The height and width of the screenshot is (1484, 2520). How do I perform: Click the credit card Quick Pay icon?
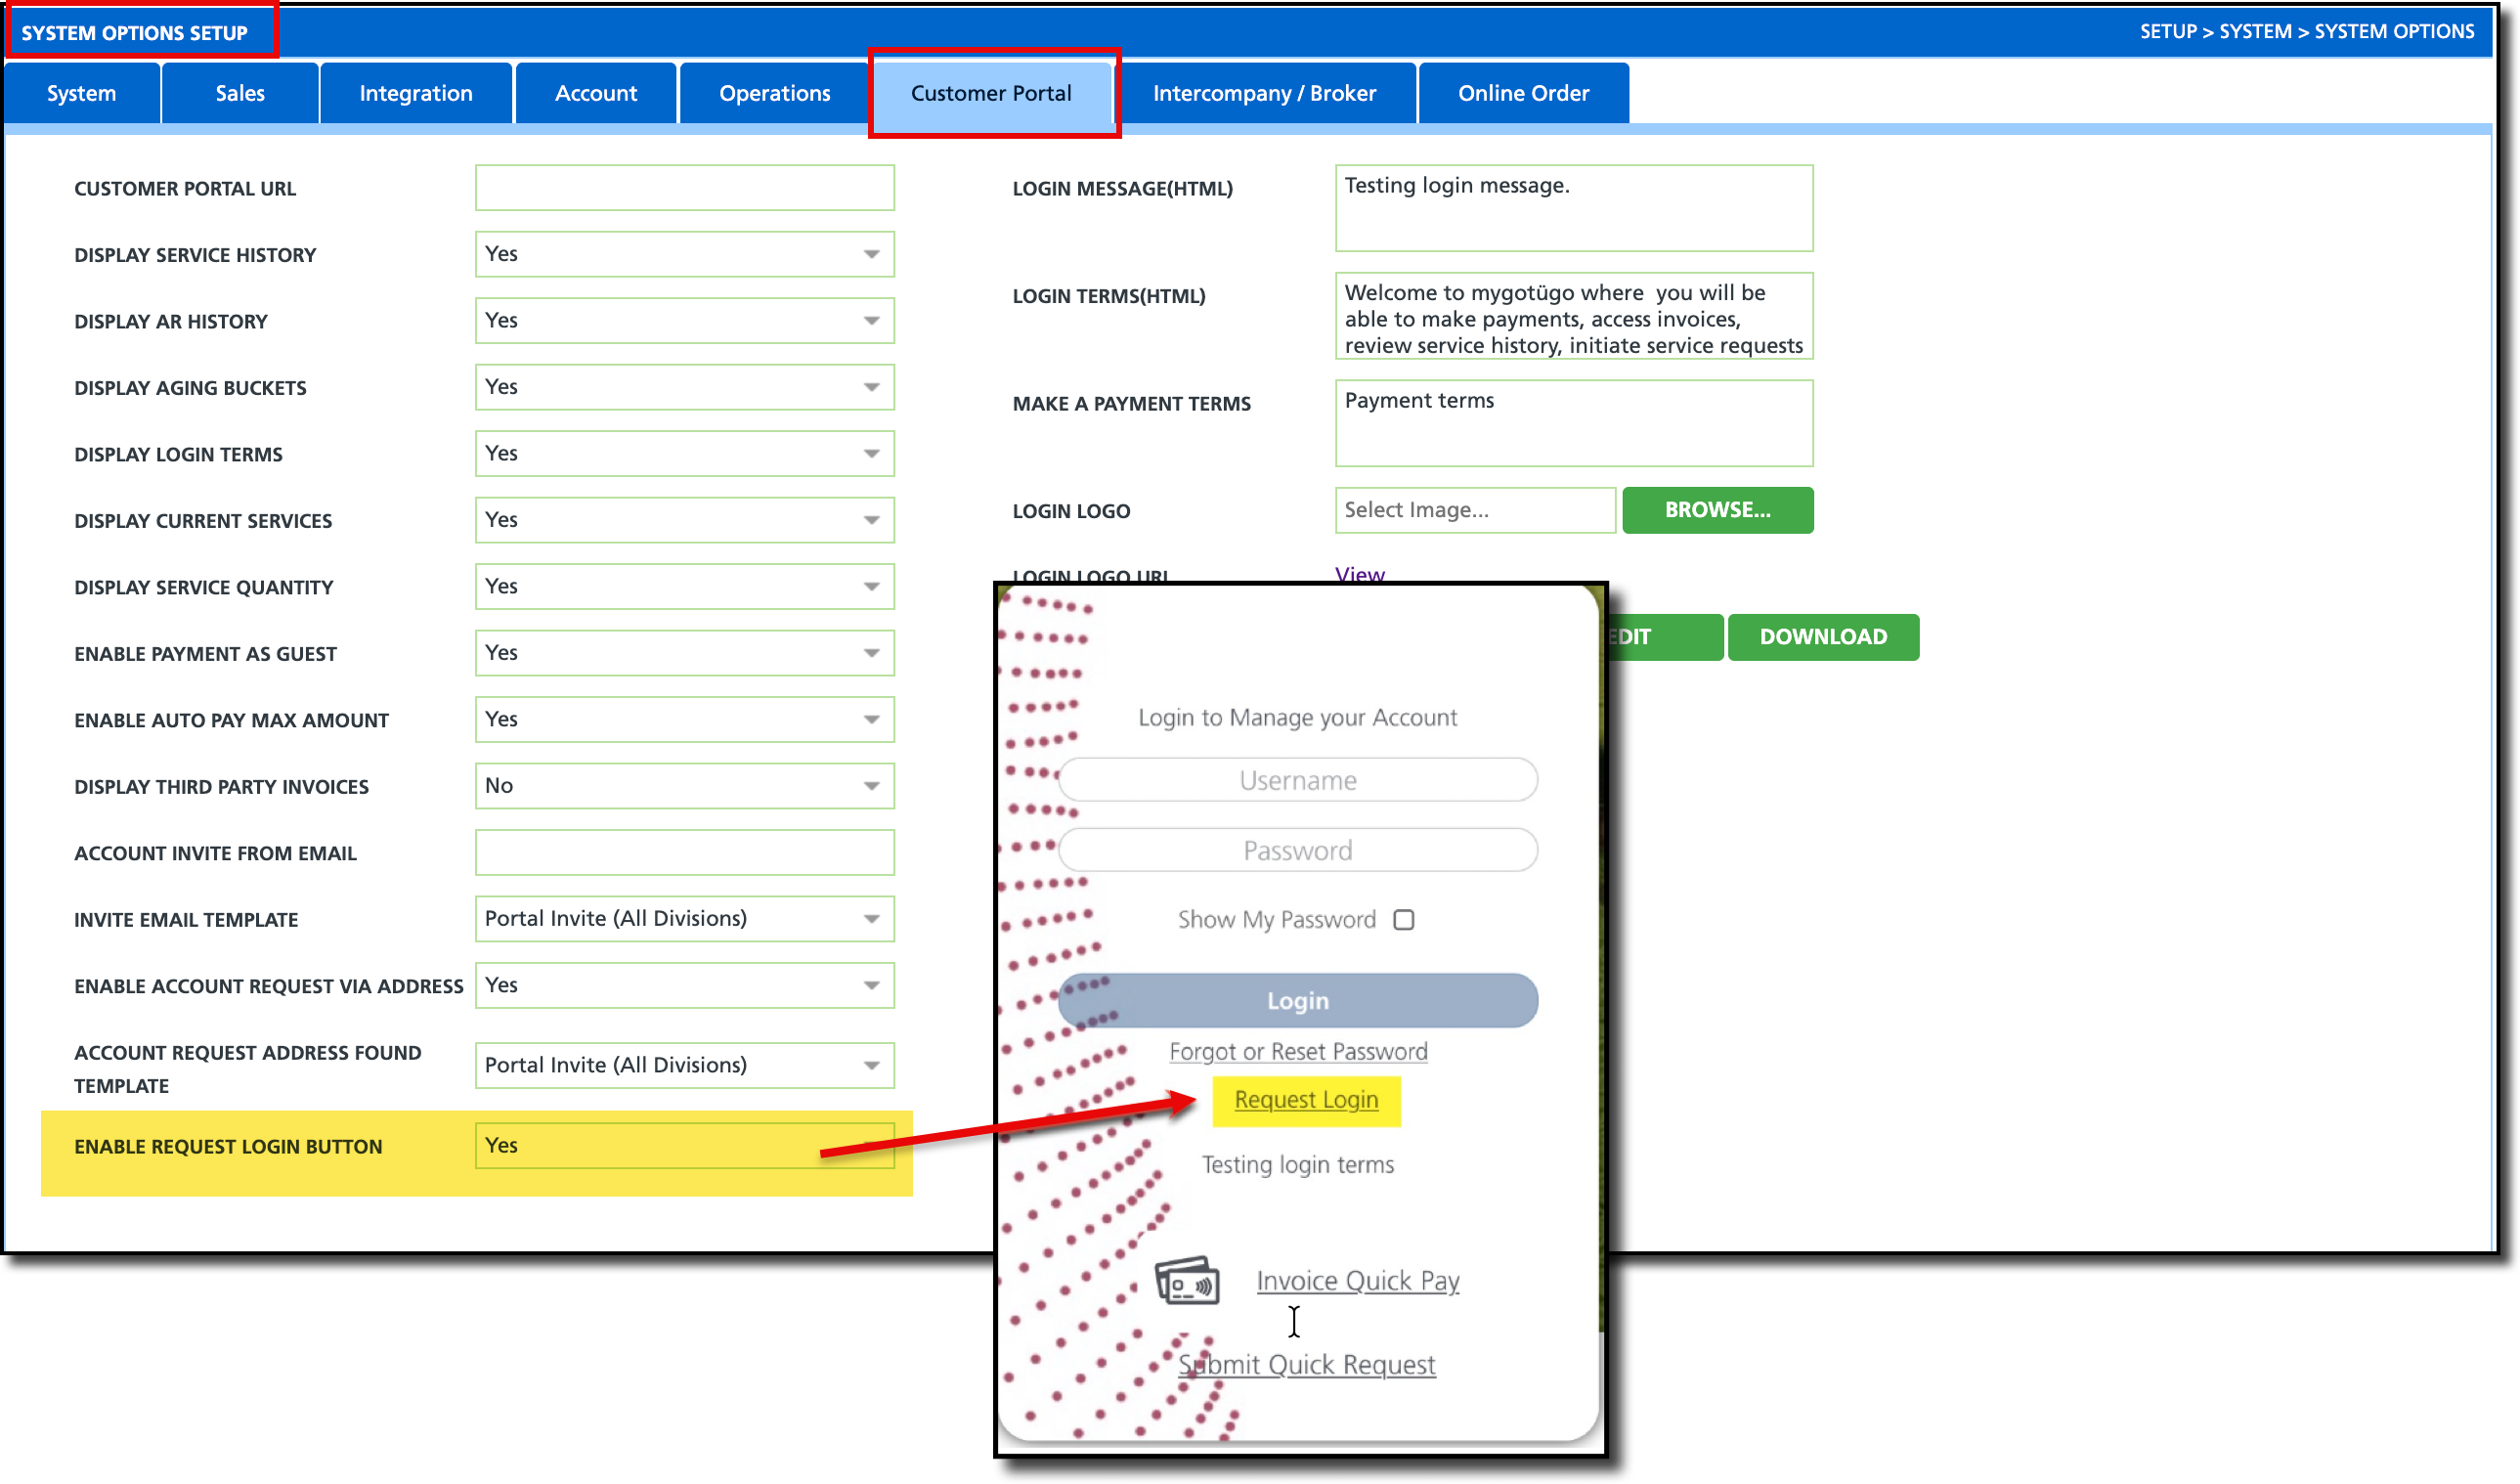[x=1187, y=1281]
